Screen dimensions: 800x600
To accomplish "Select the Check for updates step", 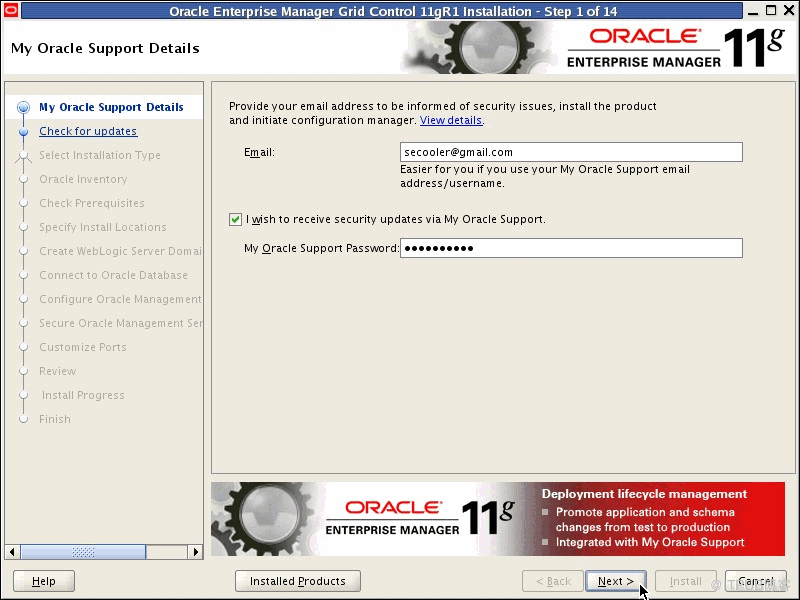I will (x=88, y=131).
